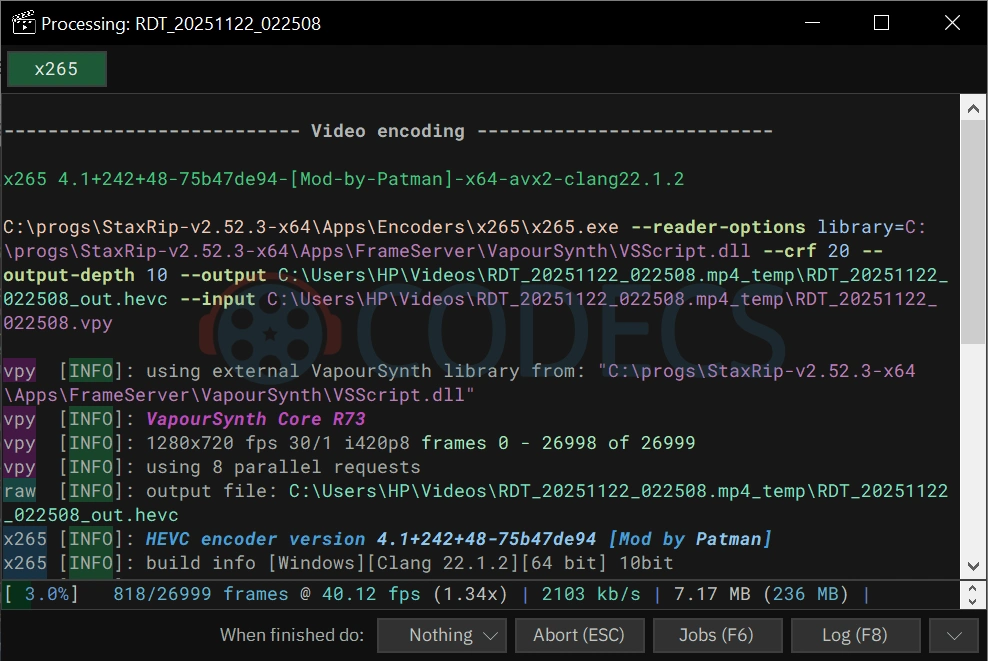Click the 'VapourSynth Core R73' log line
This screenshot has width=988, height=661.
coord(255,419)
